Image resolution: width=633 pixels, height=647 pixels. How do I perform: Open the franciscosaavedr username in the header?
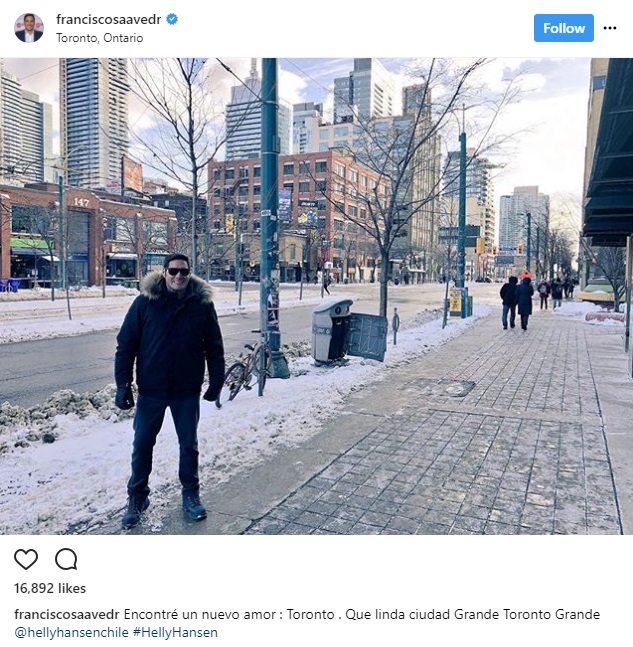coord(109,19)
